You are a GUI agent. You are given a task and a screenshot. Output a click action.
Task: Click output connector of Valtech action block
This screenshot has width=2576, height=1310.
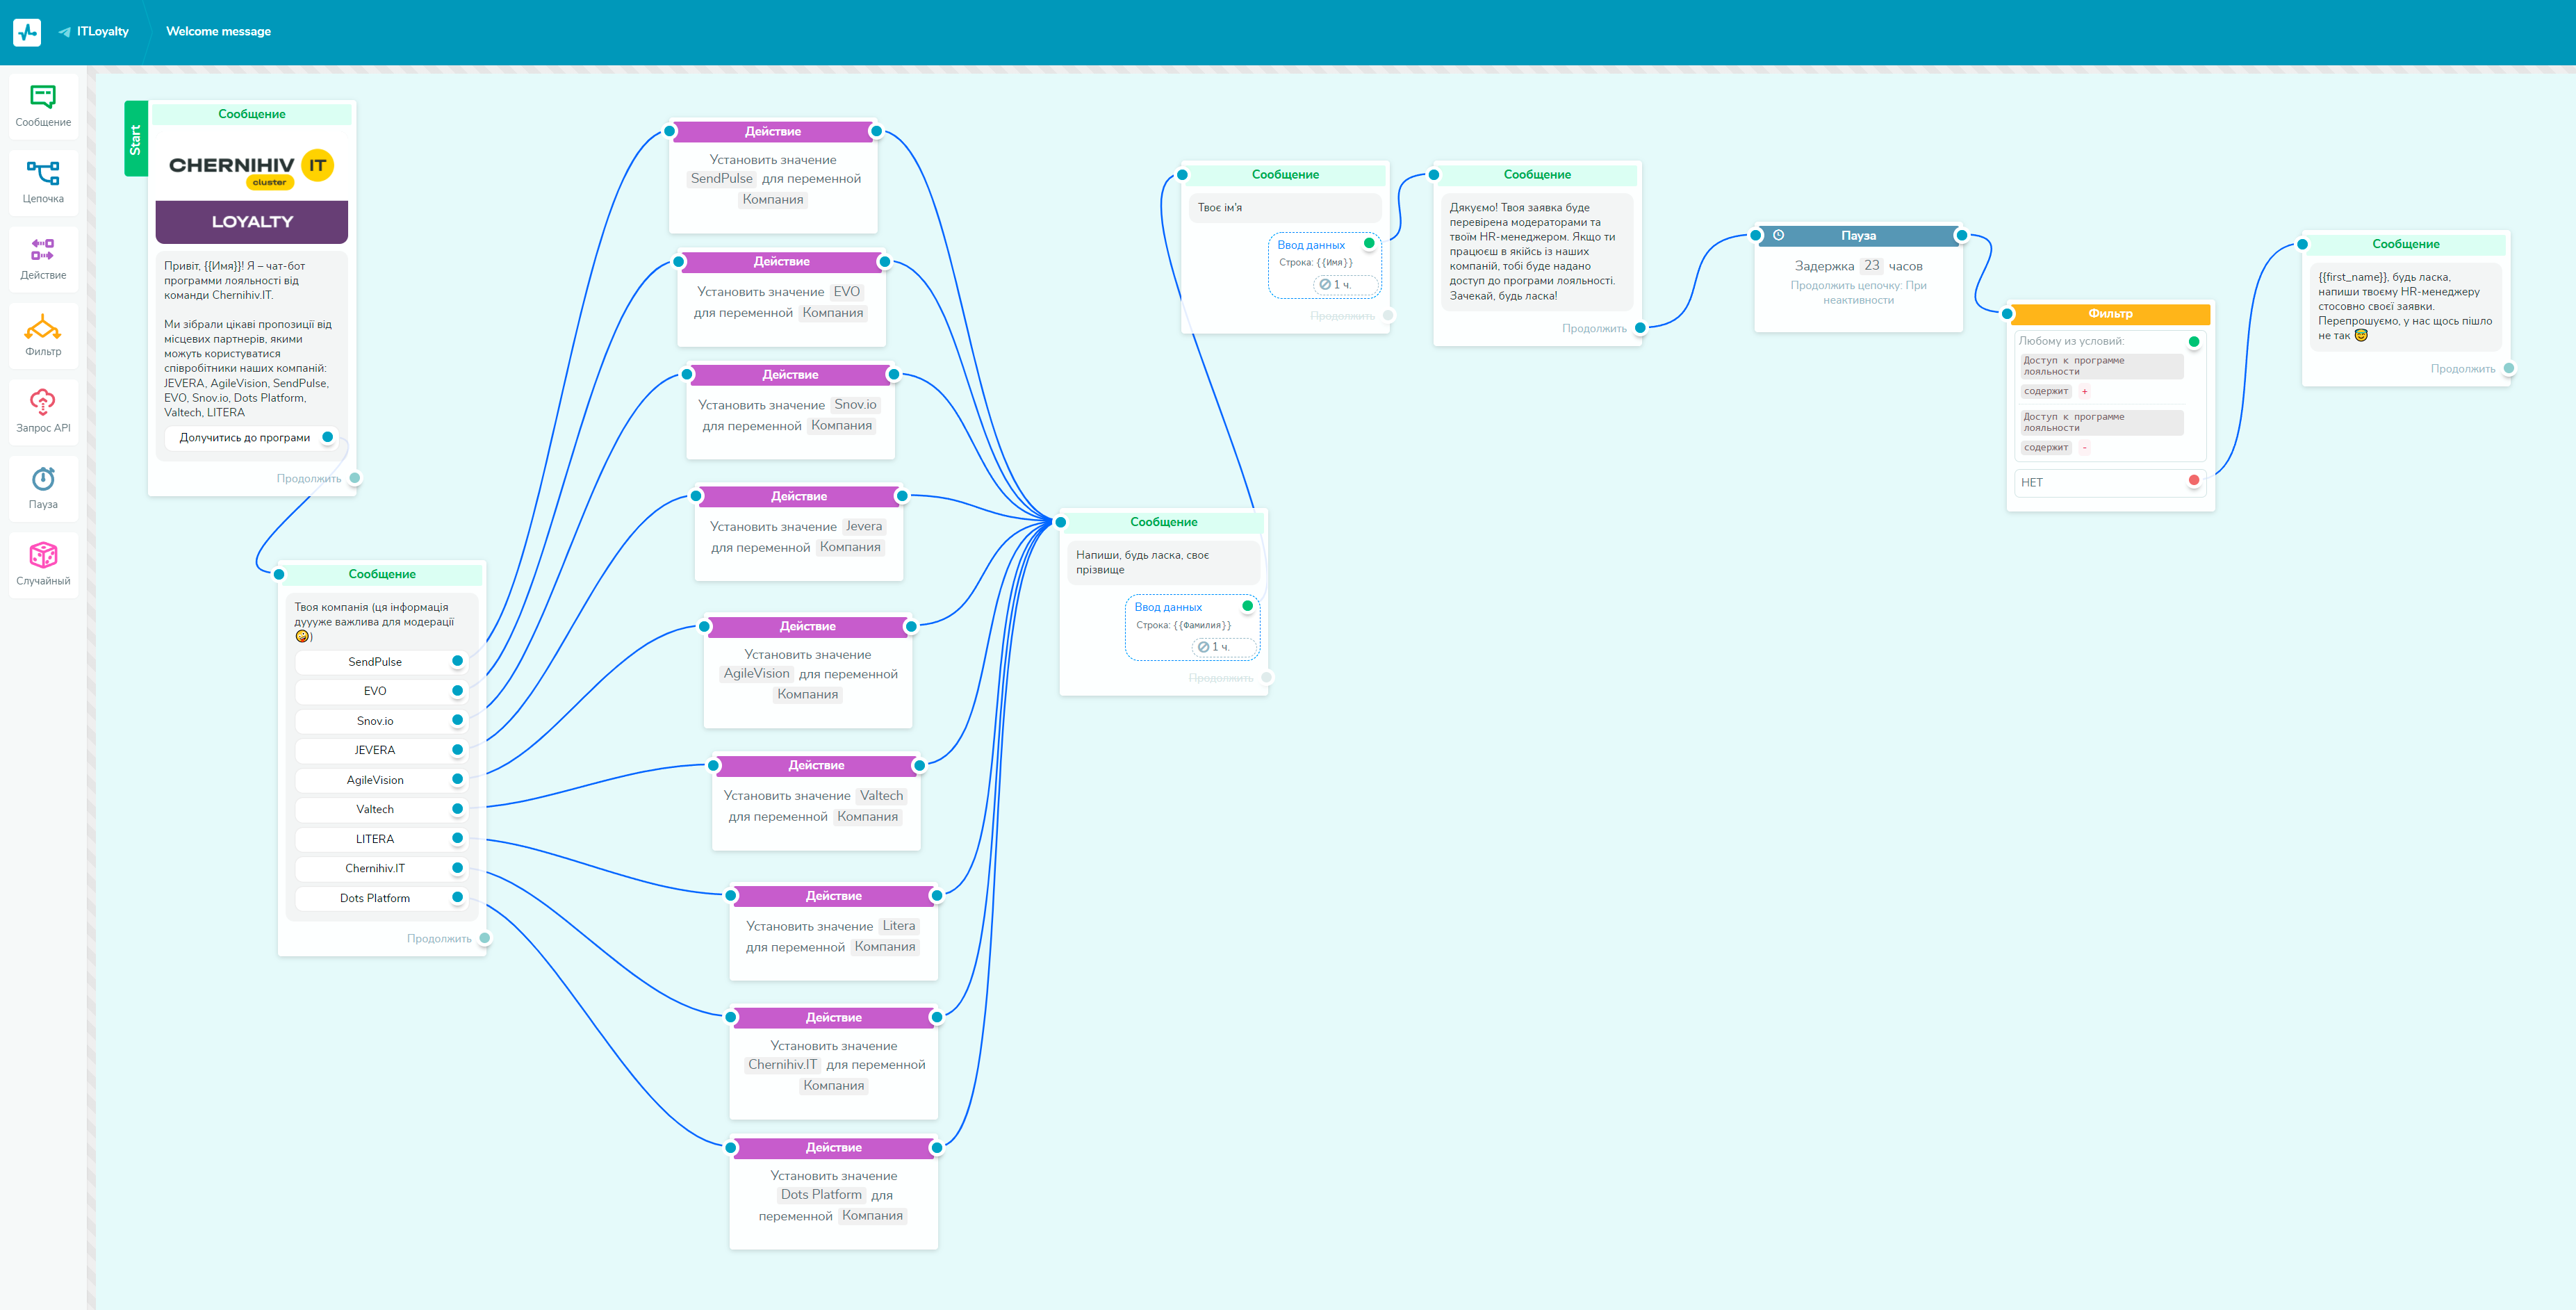point(919,765)
